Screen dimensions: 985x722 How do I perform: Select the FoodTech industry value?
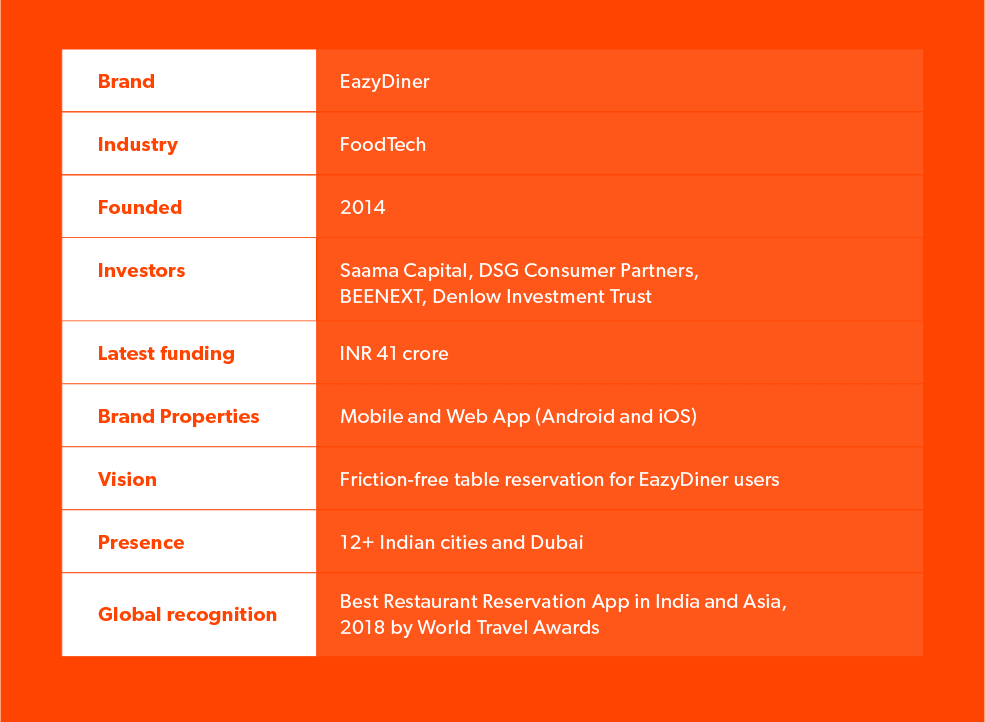tap(382, 144)
